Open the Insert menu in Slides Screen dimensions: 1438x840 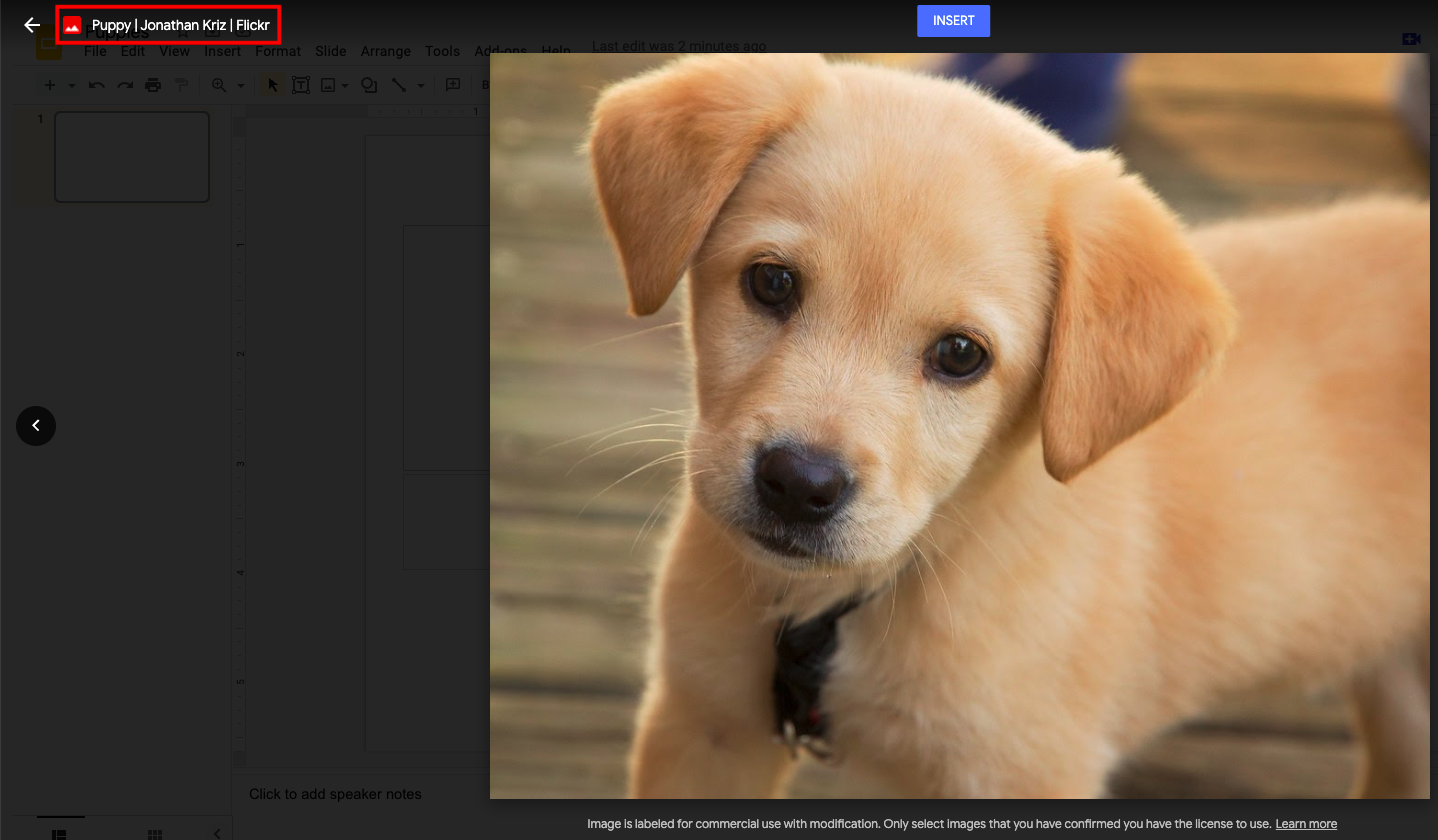click(x=223, y=52)
